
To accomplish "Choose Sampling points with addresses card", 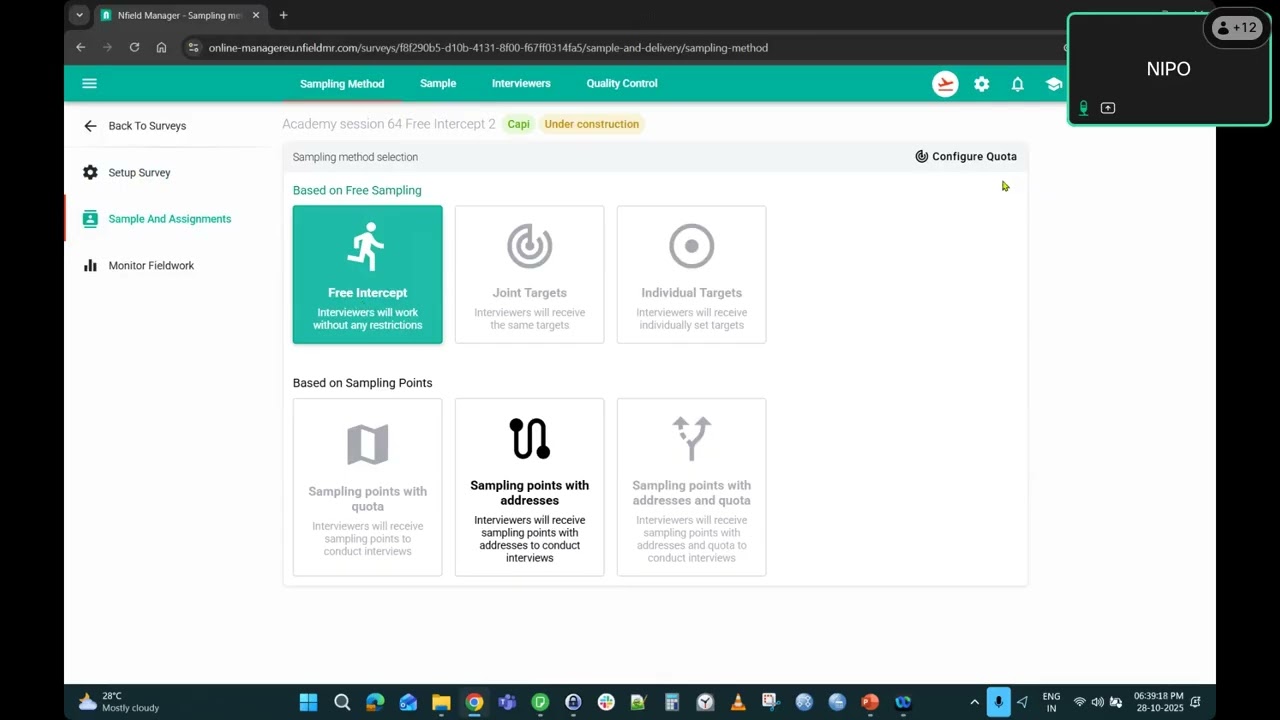I will click(529, 487).
